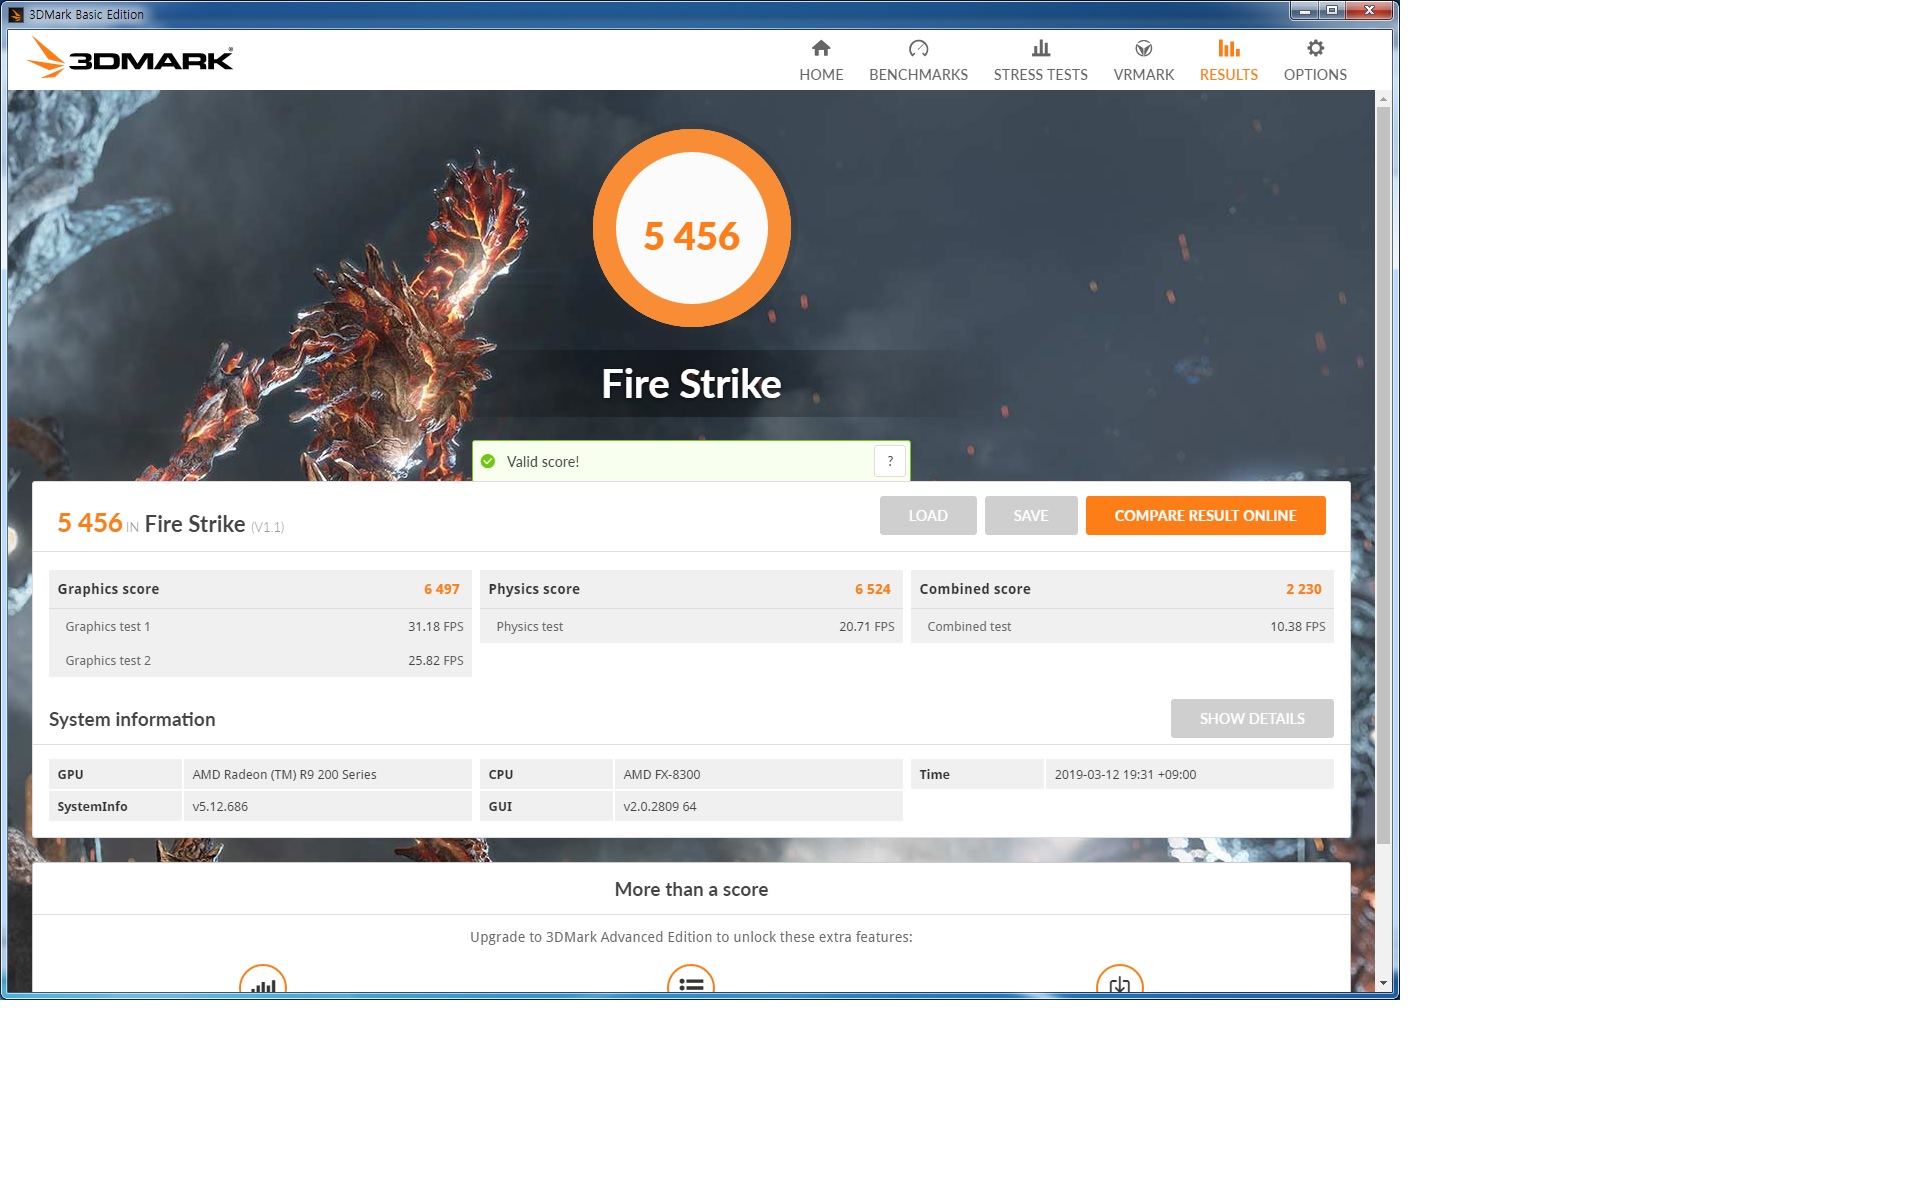Click the vertical scrollbar thumb
Viewport: 1920px width, 1200px height.
tap(1383, 475)
